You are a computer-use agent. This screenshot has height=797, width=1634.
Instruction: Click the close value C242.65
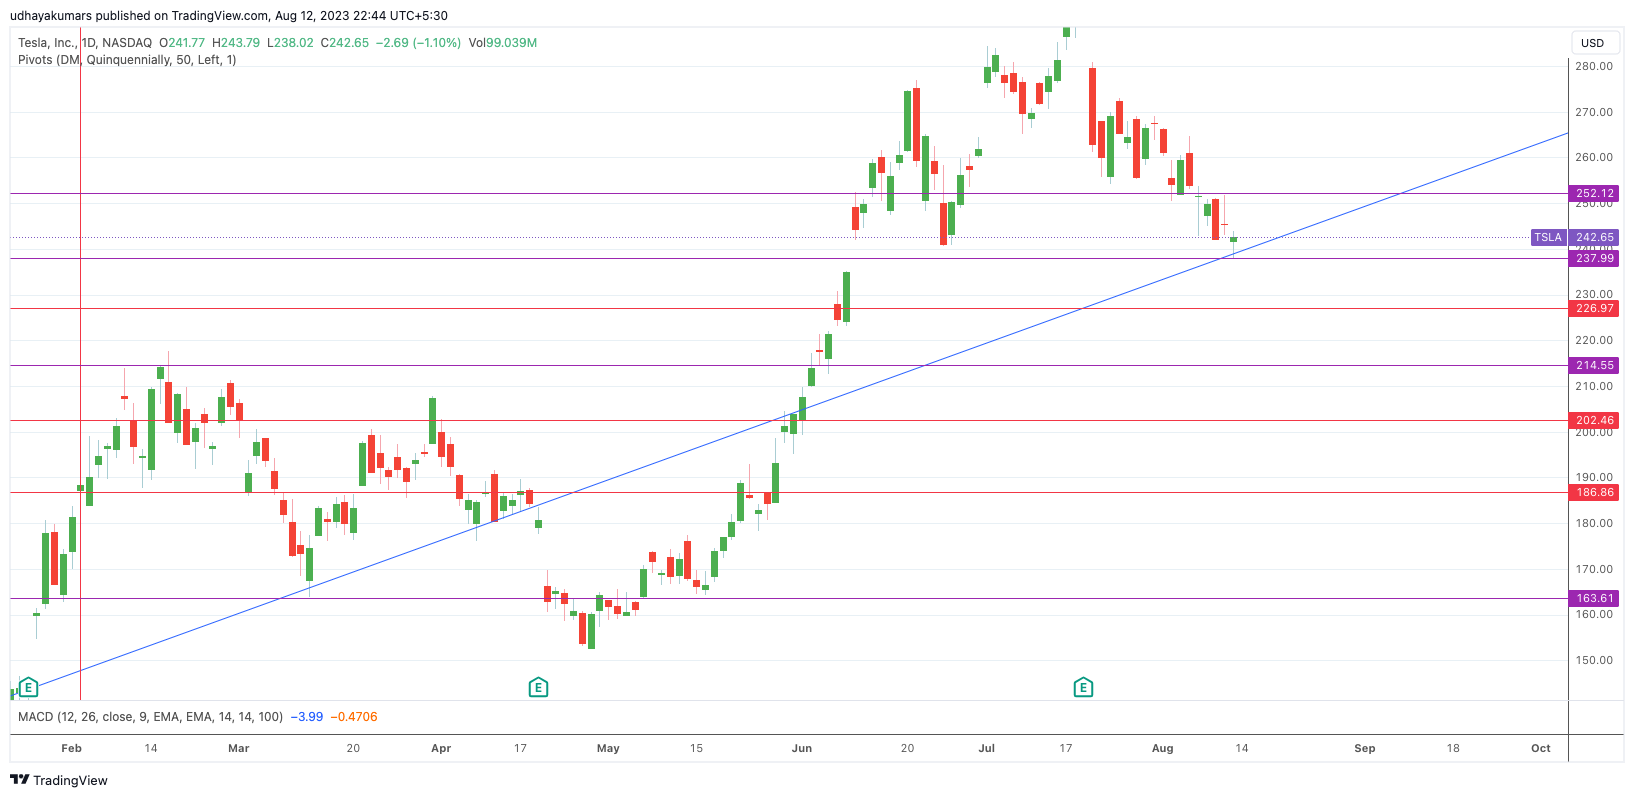344,43
